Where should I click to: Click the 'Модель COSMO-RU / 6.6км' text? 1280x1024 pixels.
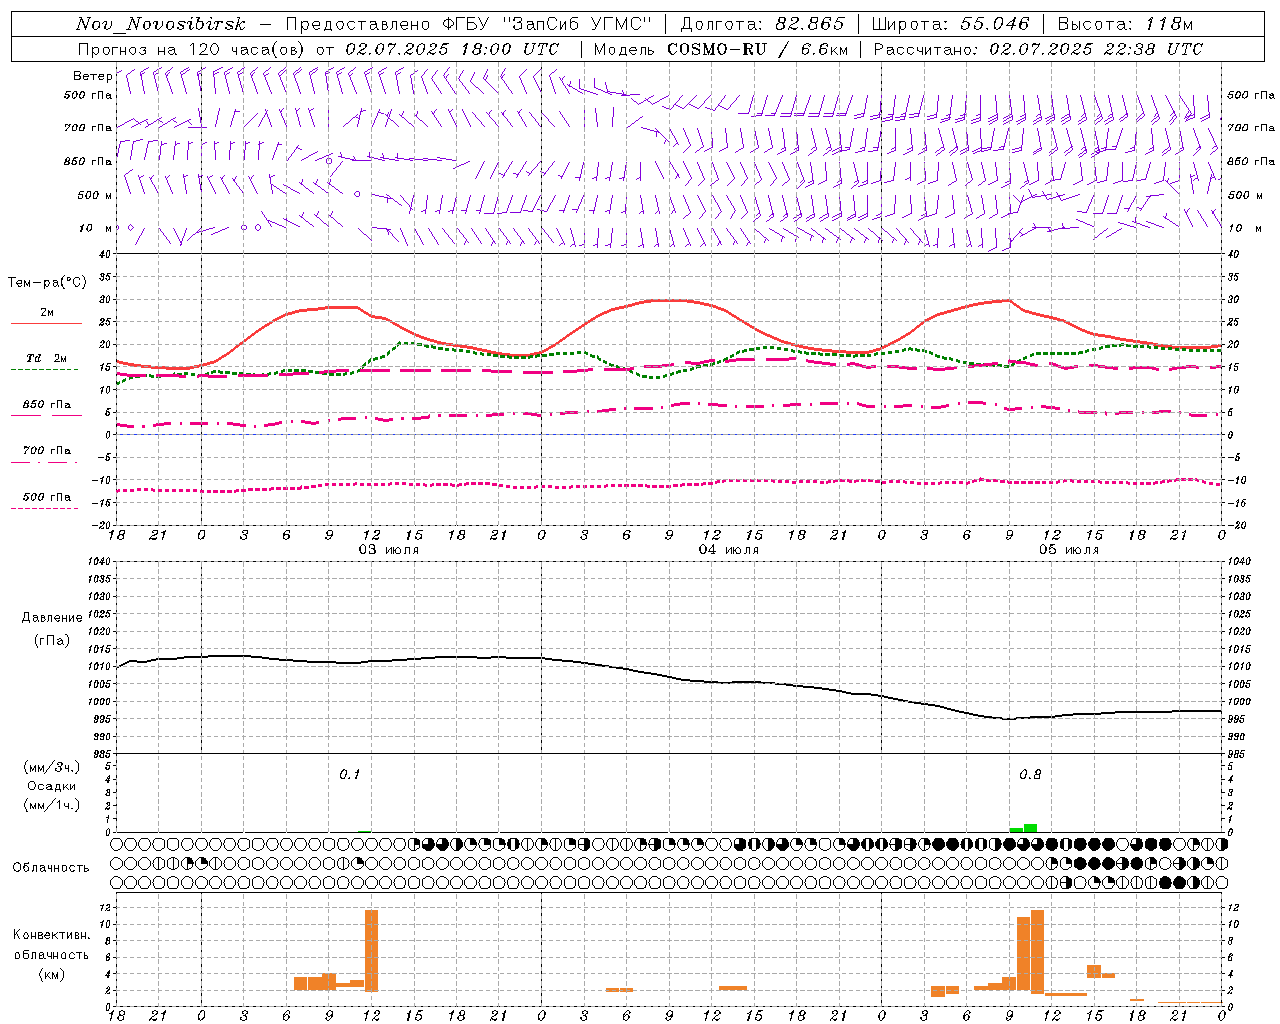pos(721,49)
